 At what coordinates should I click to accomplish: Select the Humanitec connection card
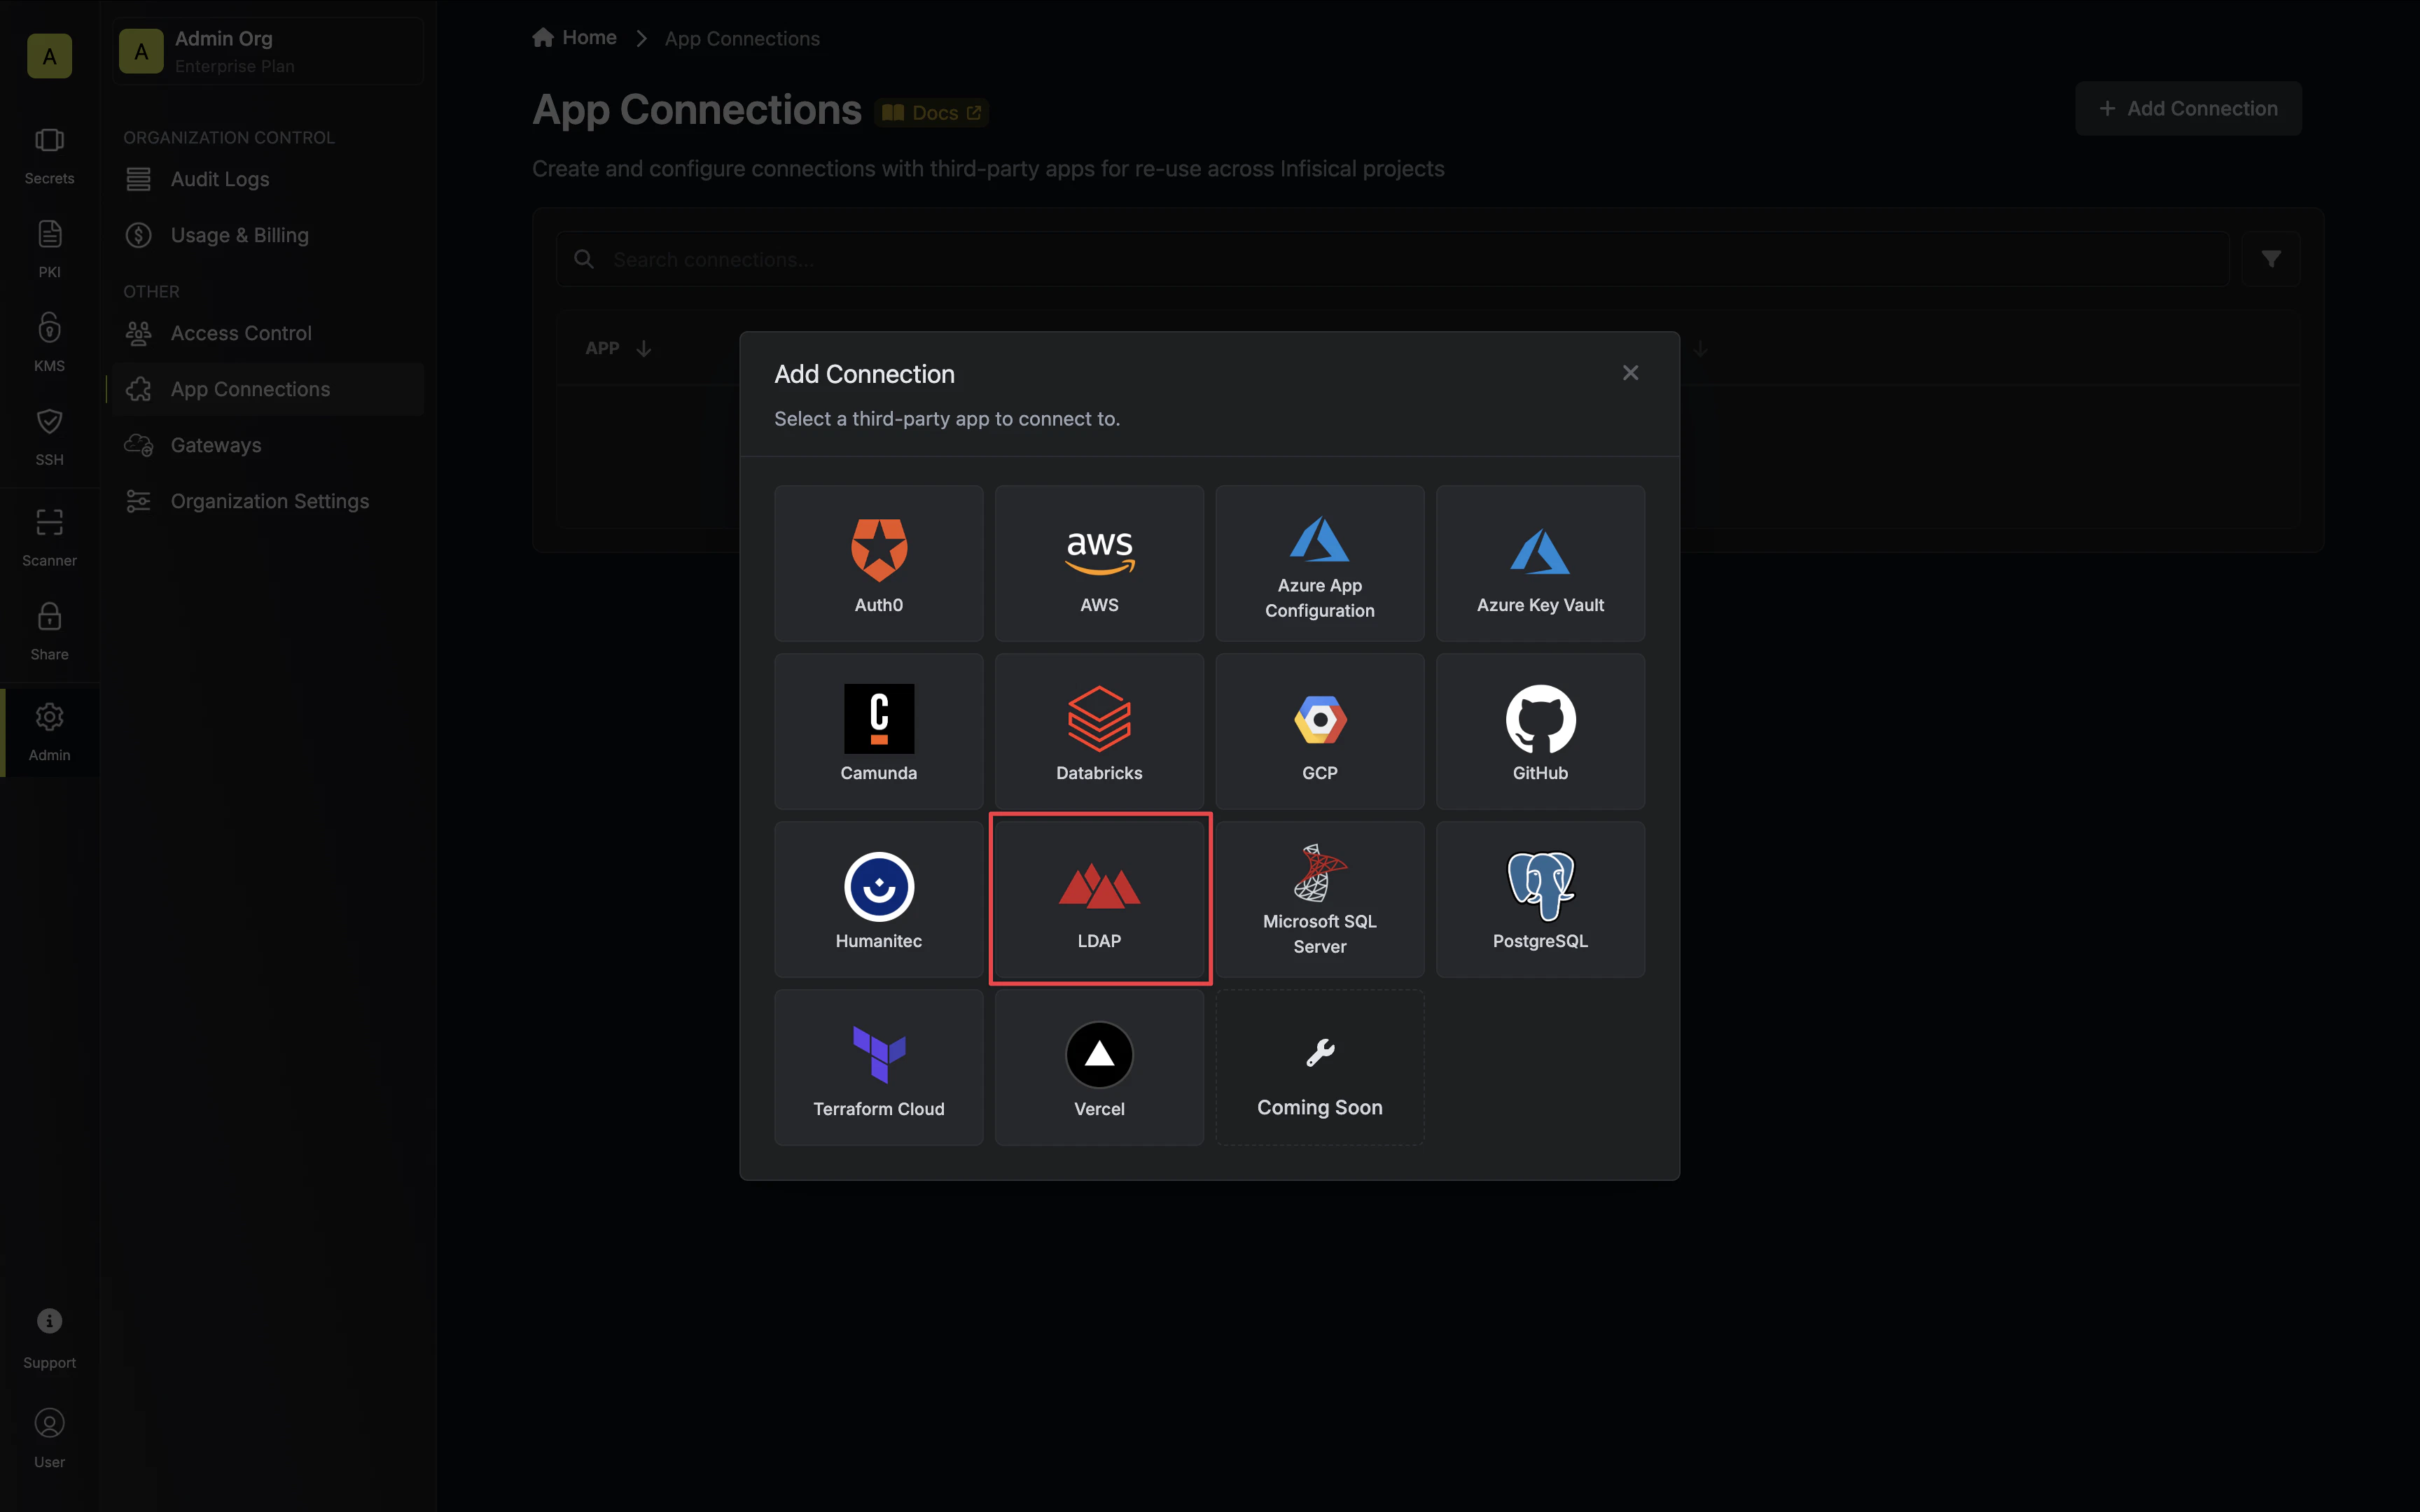click(878, 899)
